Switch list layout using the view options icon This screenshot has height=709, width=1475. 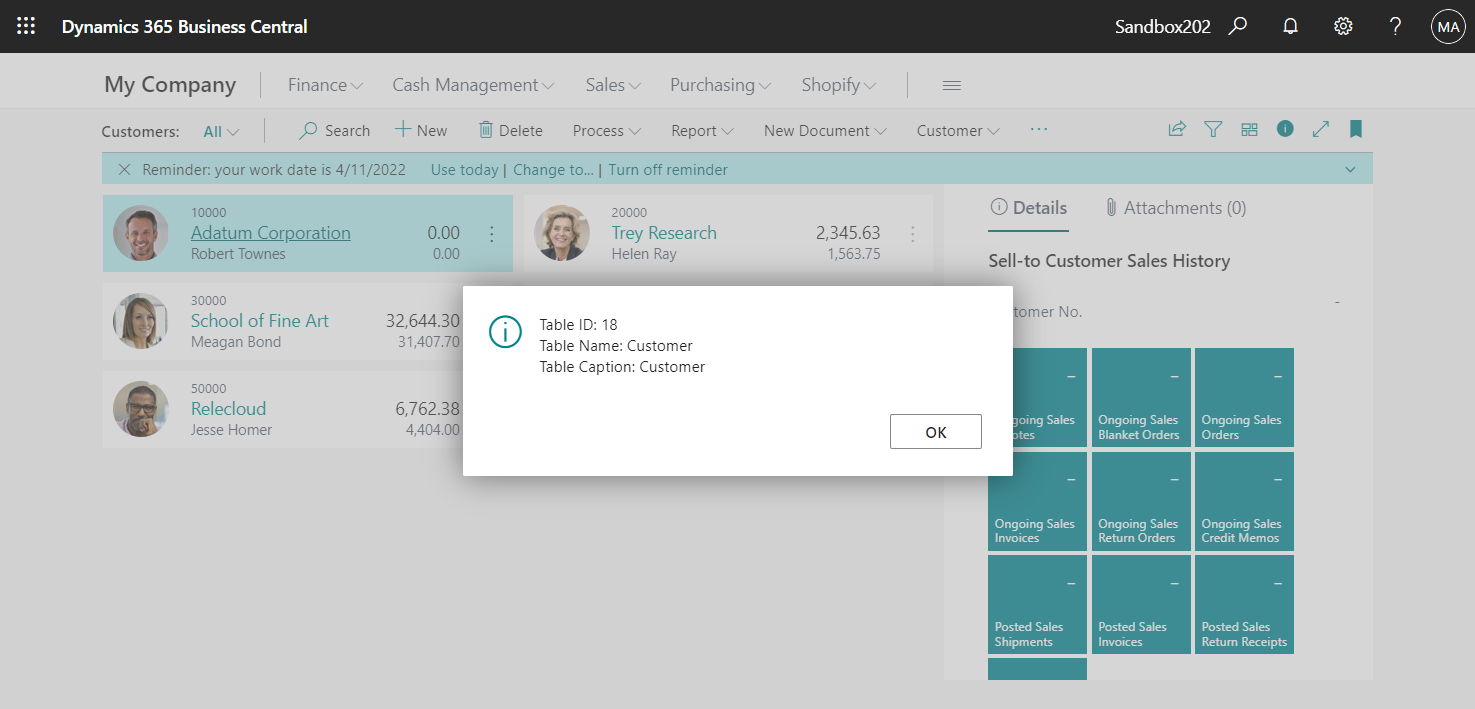1249,129
